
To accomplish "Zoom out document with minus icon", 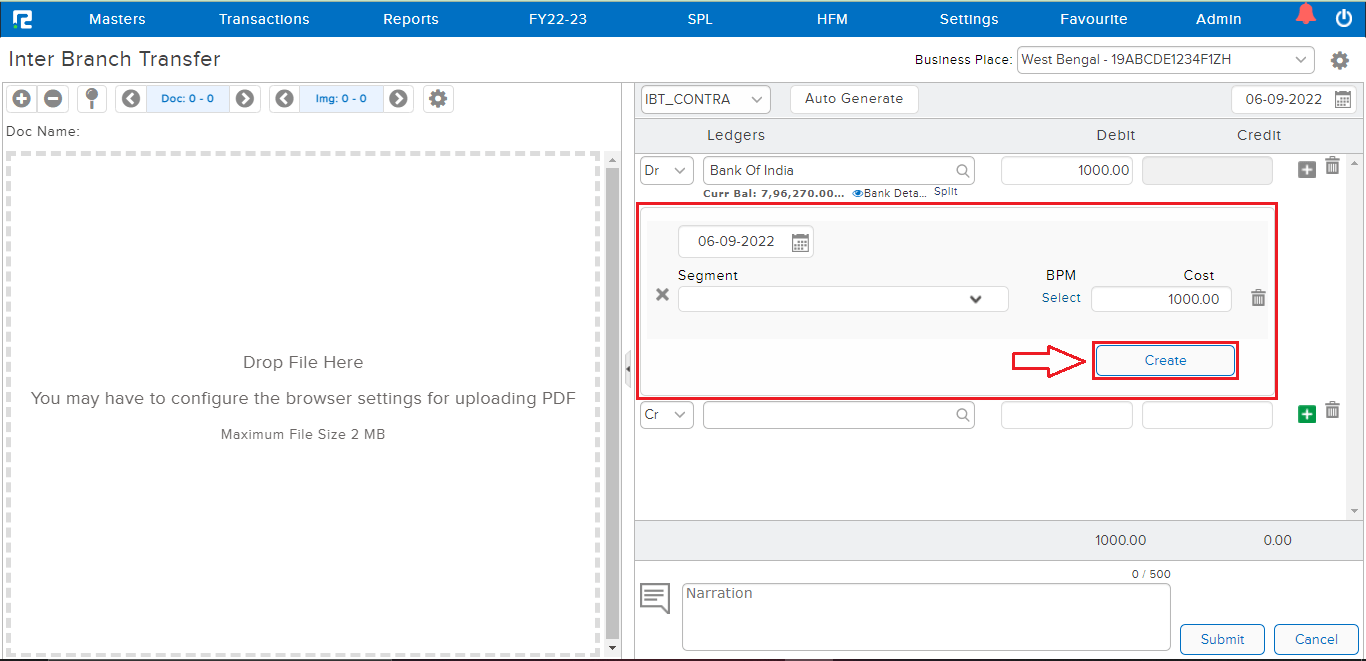I will [53, 98].
